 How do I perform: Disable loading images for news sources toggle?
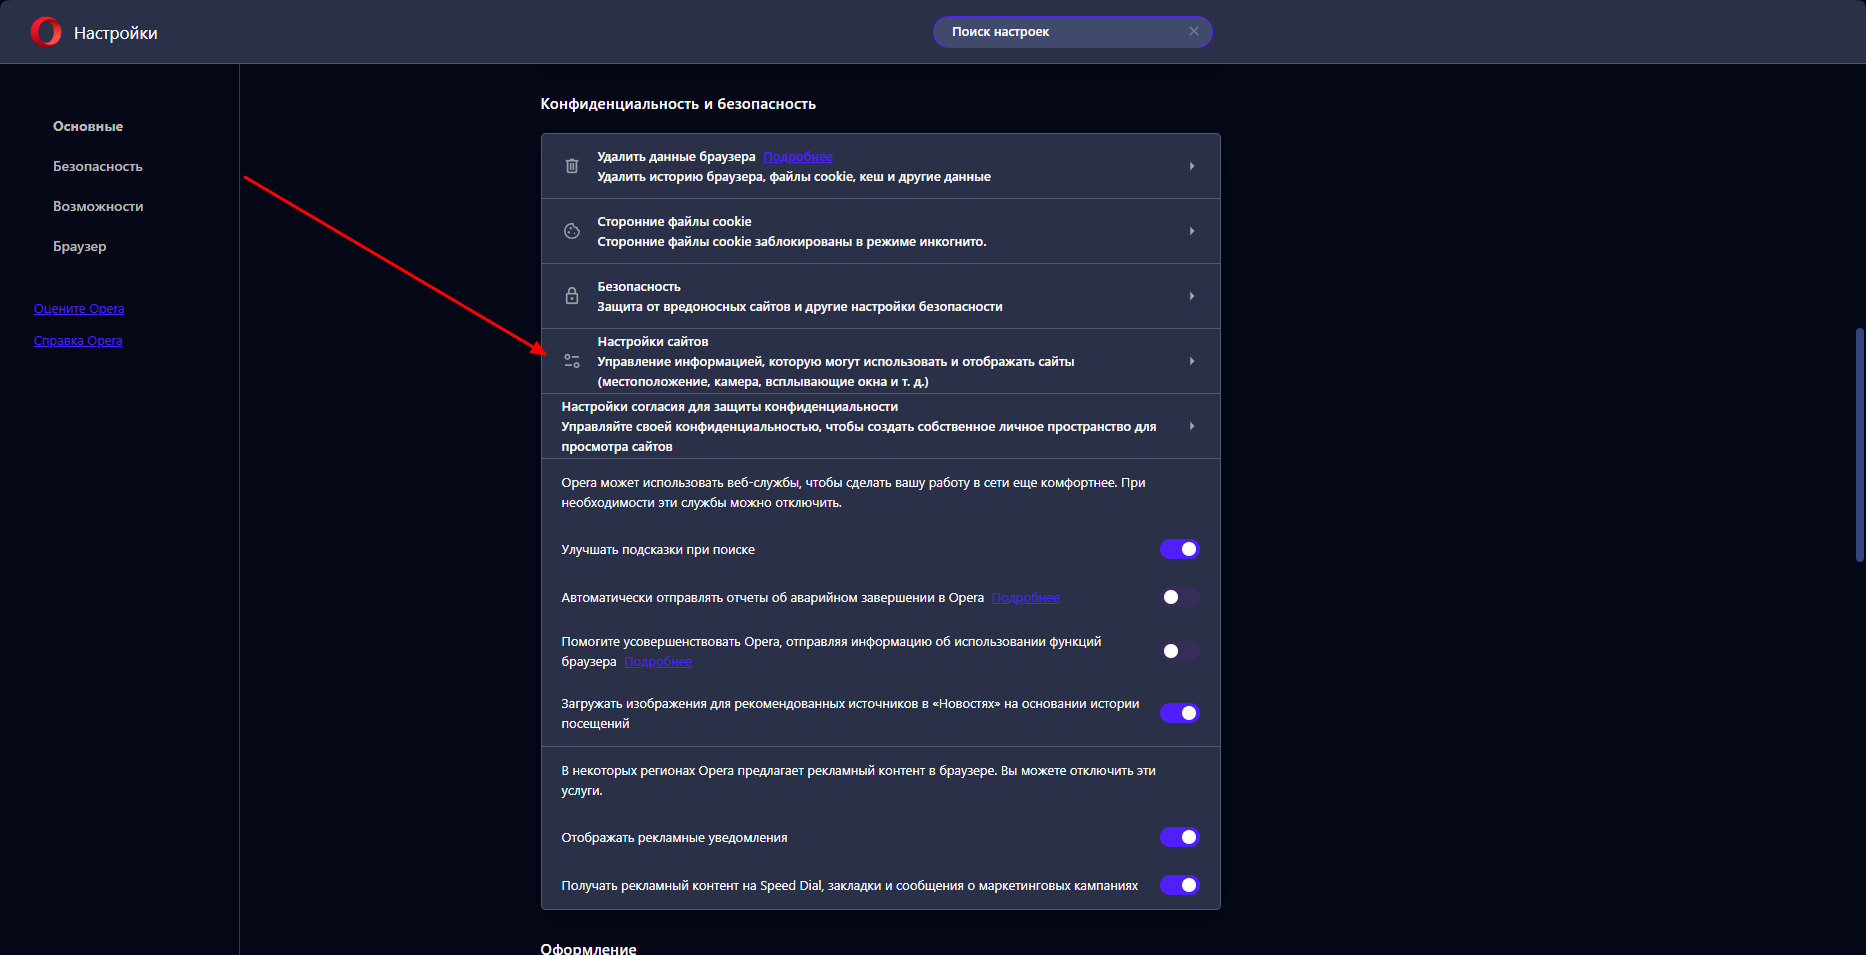[x=1180, y=713]
